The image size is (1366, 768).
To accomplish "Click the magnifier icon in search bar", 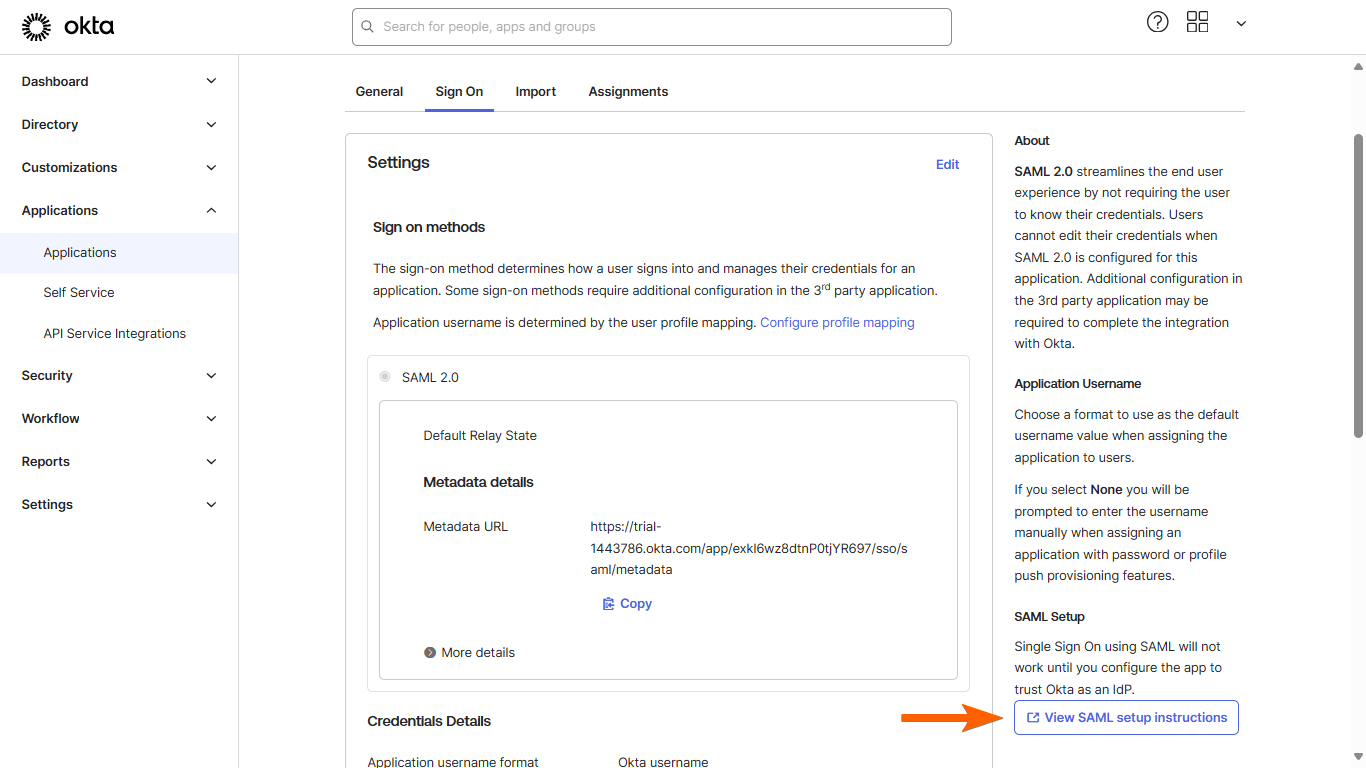I will 368,27.
